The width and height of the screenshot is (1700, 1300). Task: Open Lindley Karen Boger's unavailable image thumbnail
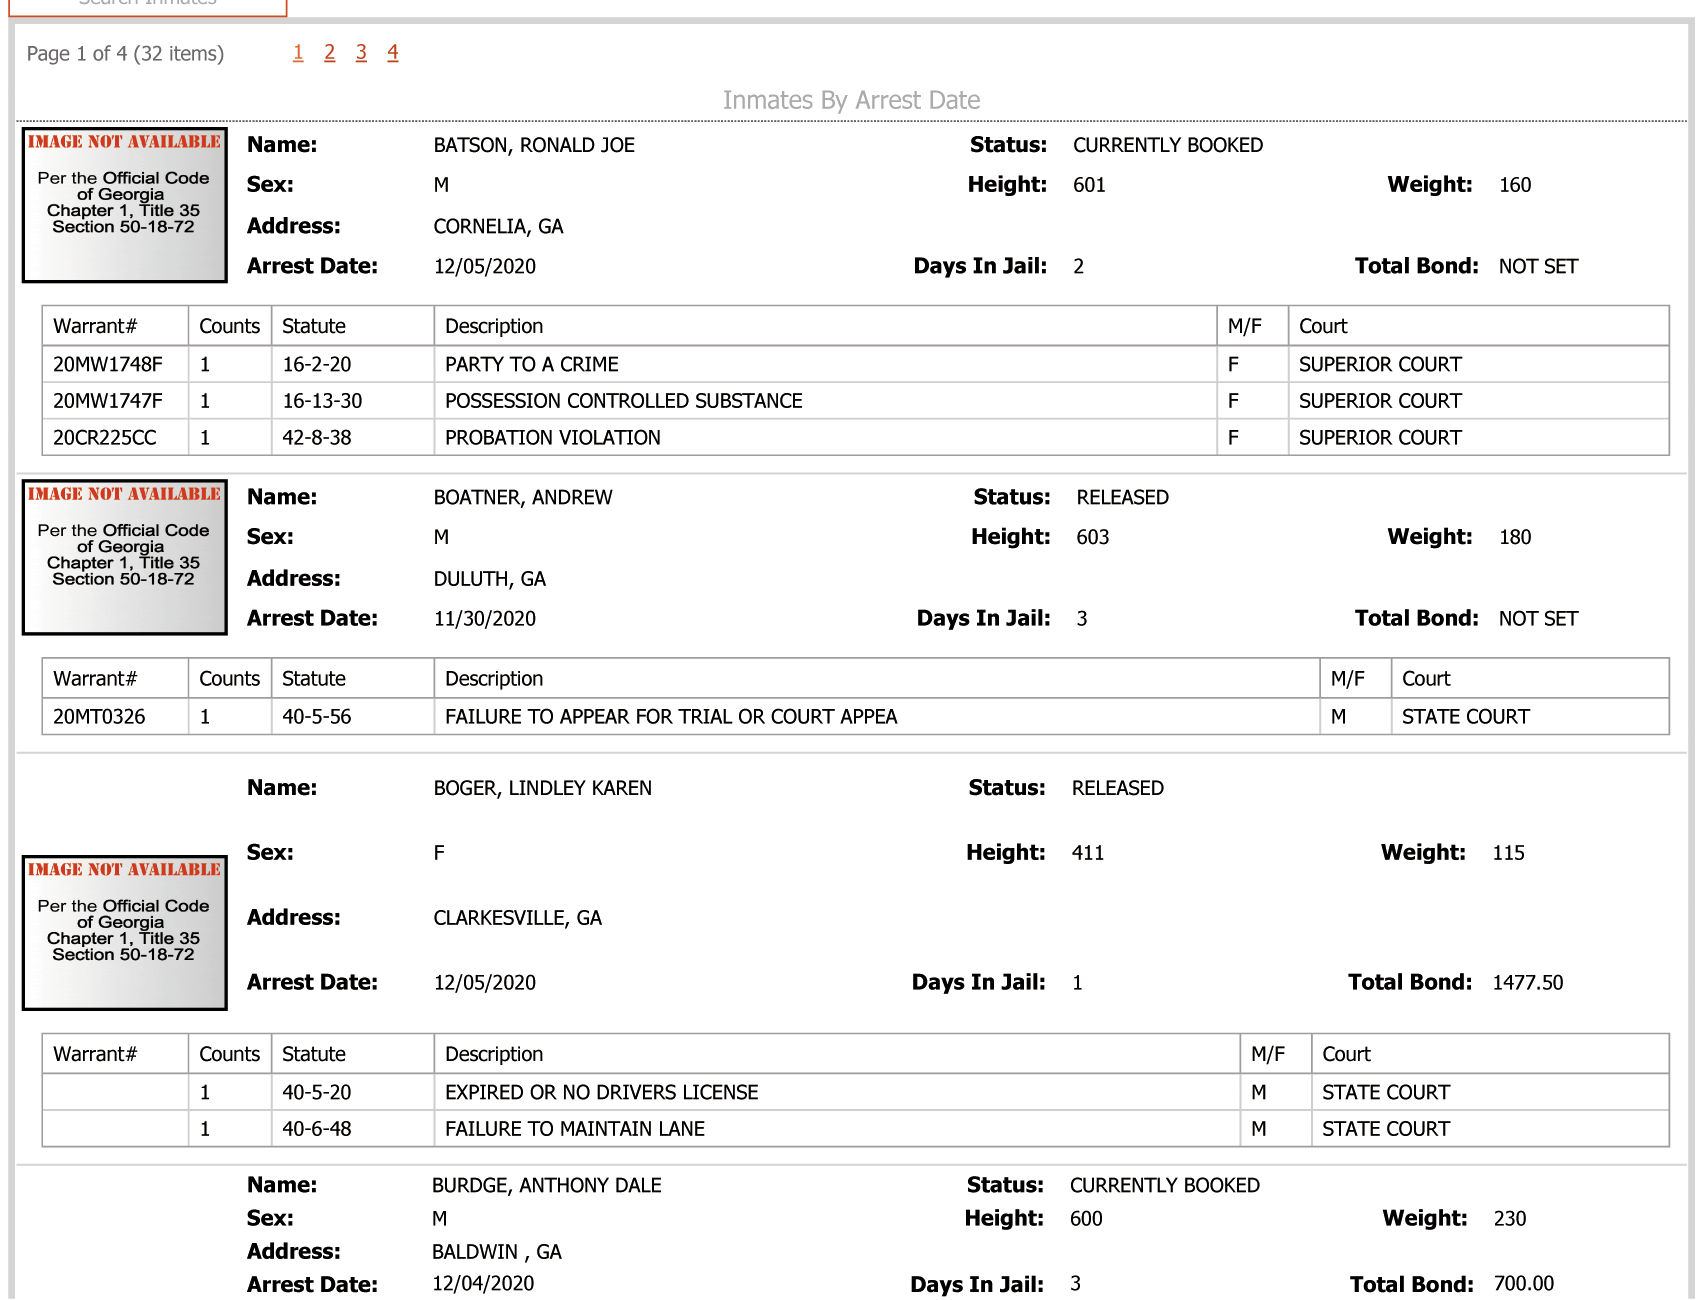[x=125, y=932]
